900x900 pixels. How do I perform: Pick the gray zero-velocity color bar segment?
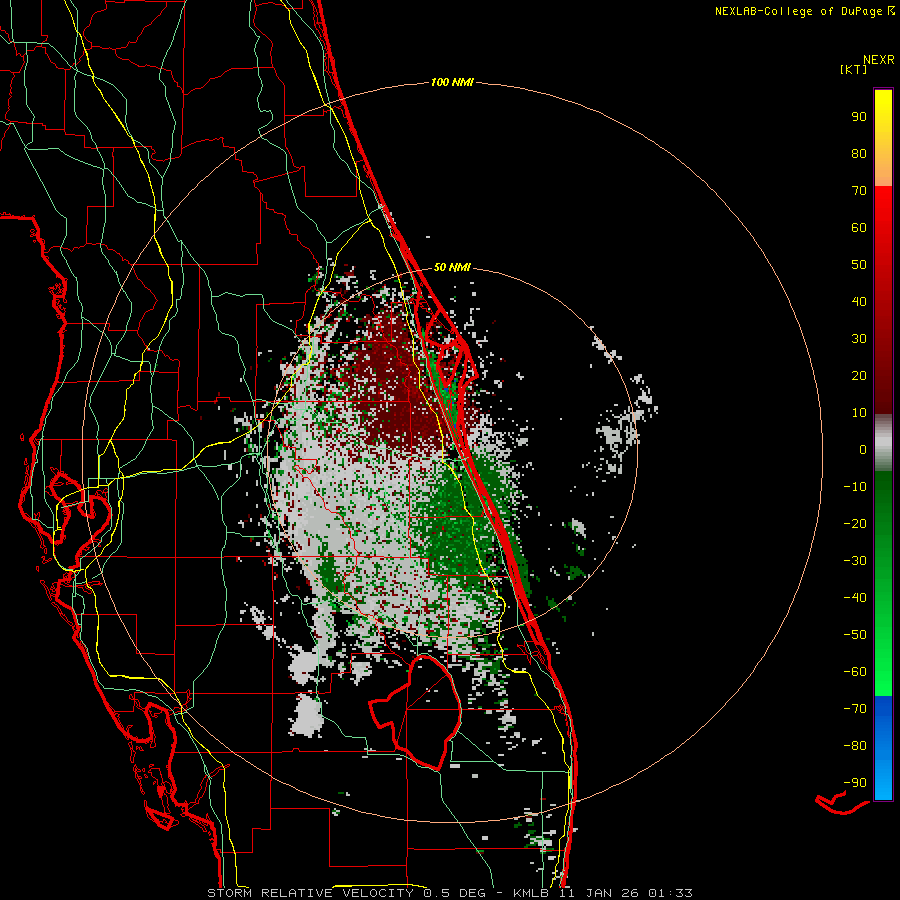(883, 443)
